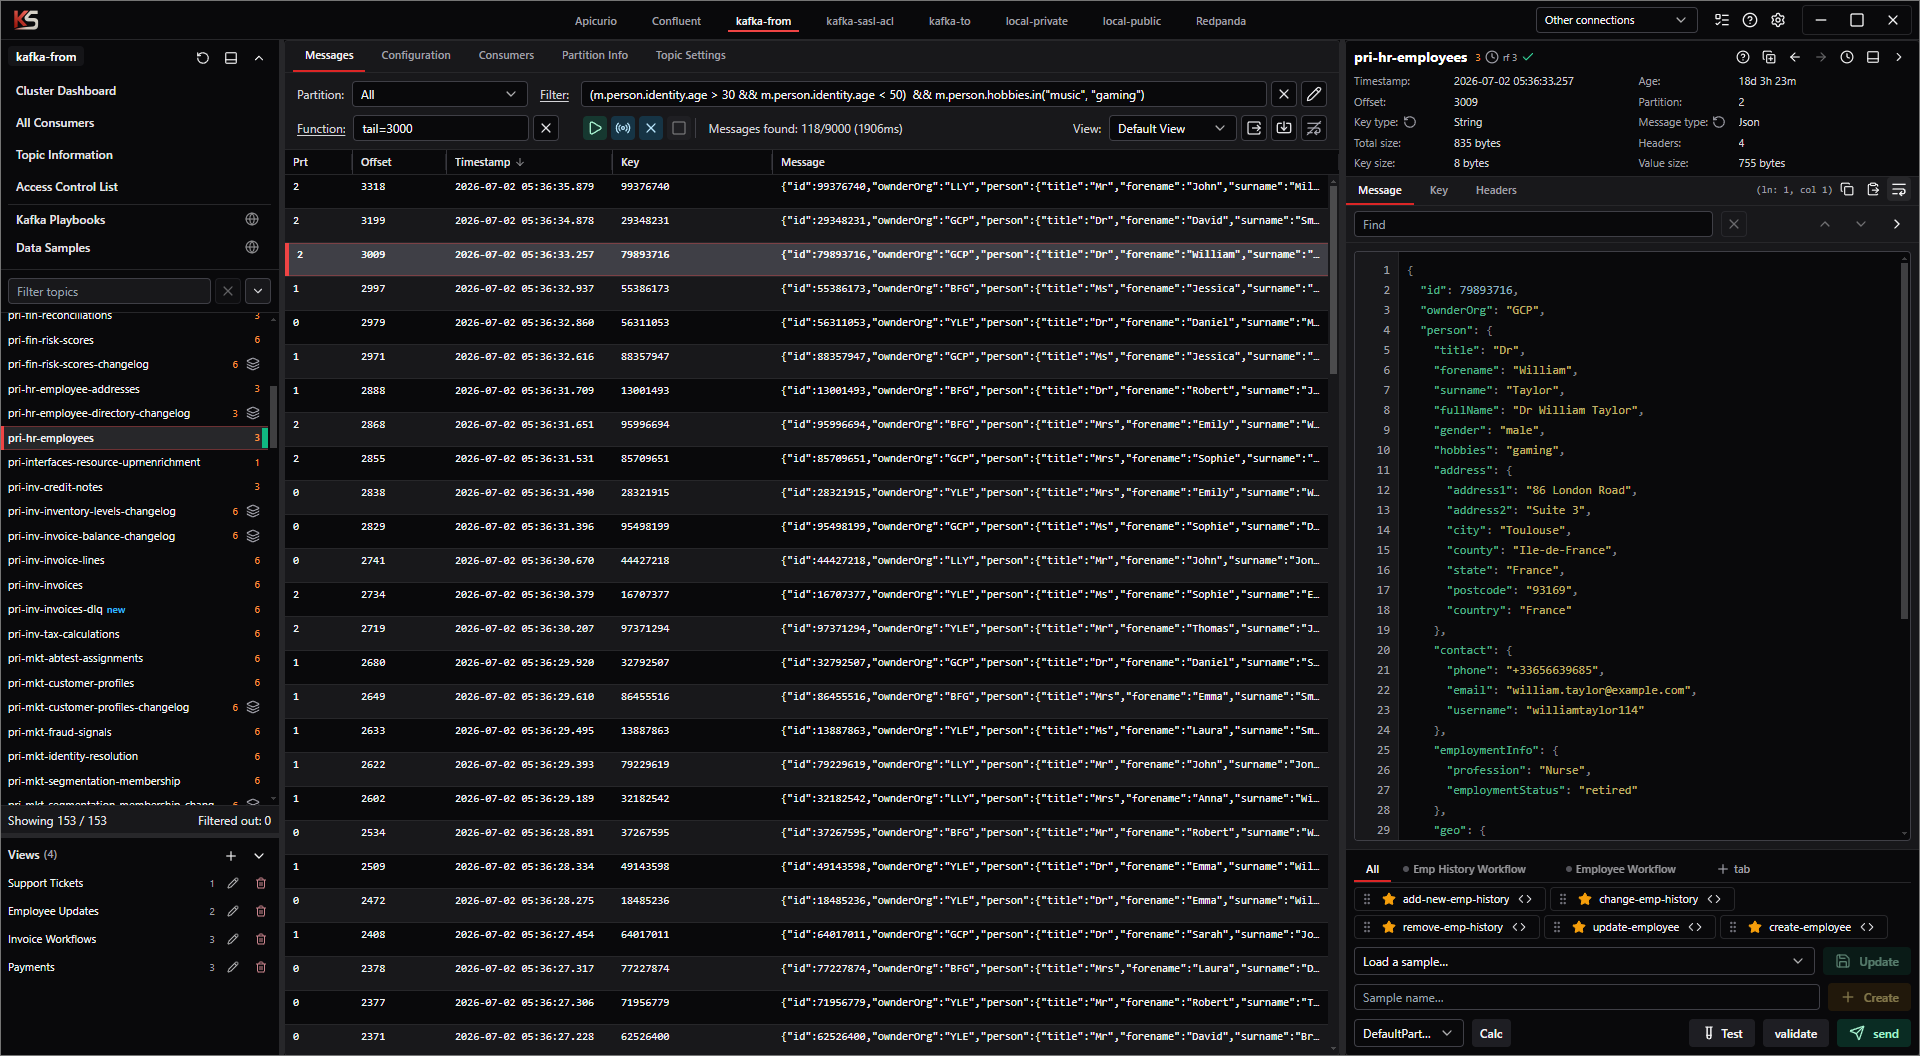The width and height of the screenshot is (1920, 1056).
Task: Expand find options with right chevron
Action: [1897, 224]
